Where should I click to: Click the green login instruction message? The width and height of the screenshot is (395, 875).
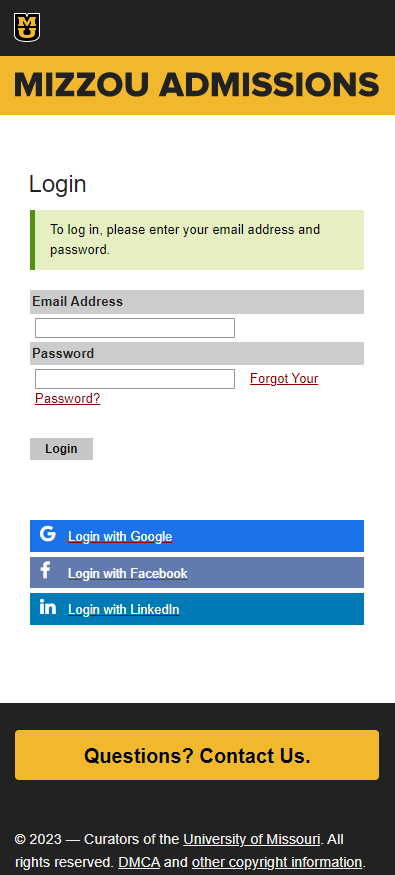pos(197,240)
